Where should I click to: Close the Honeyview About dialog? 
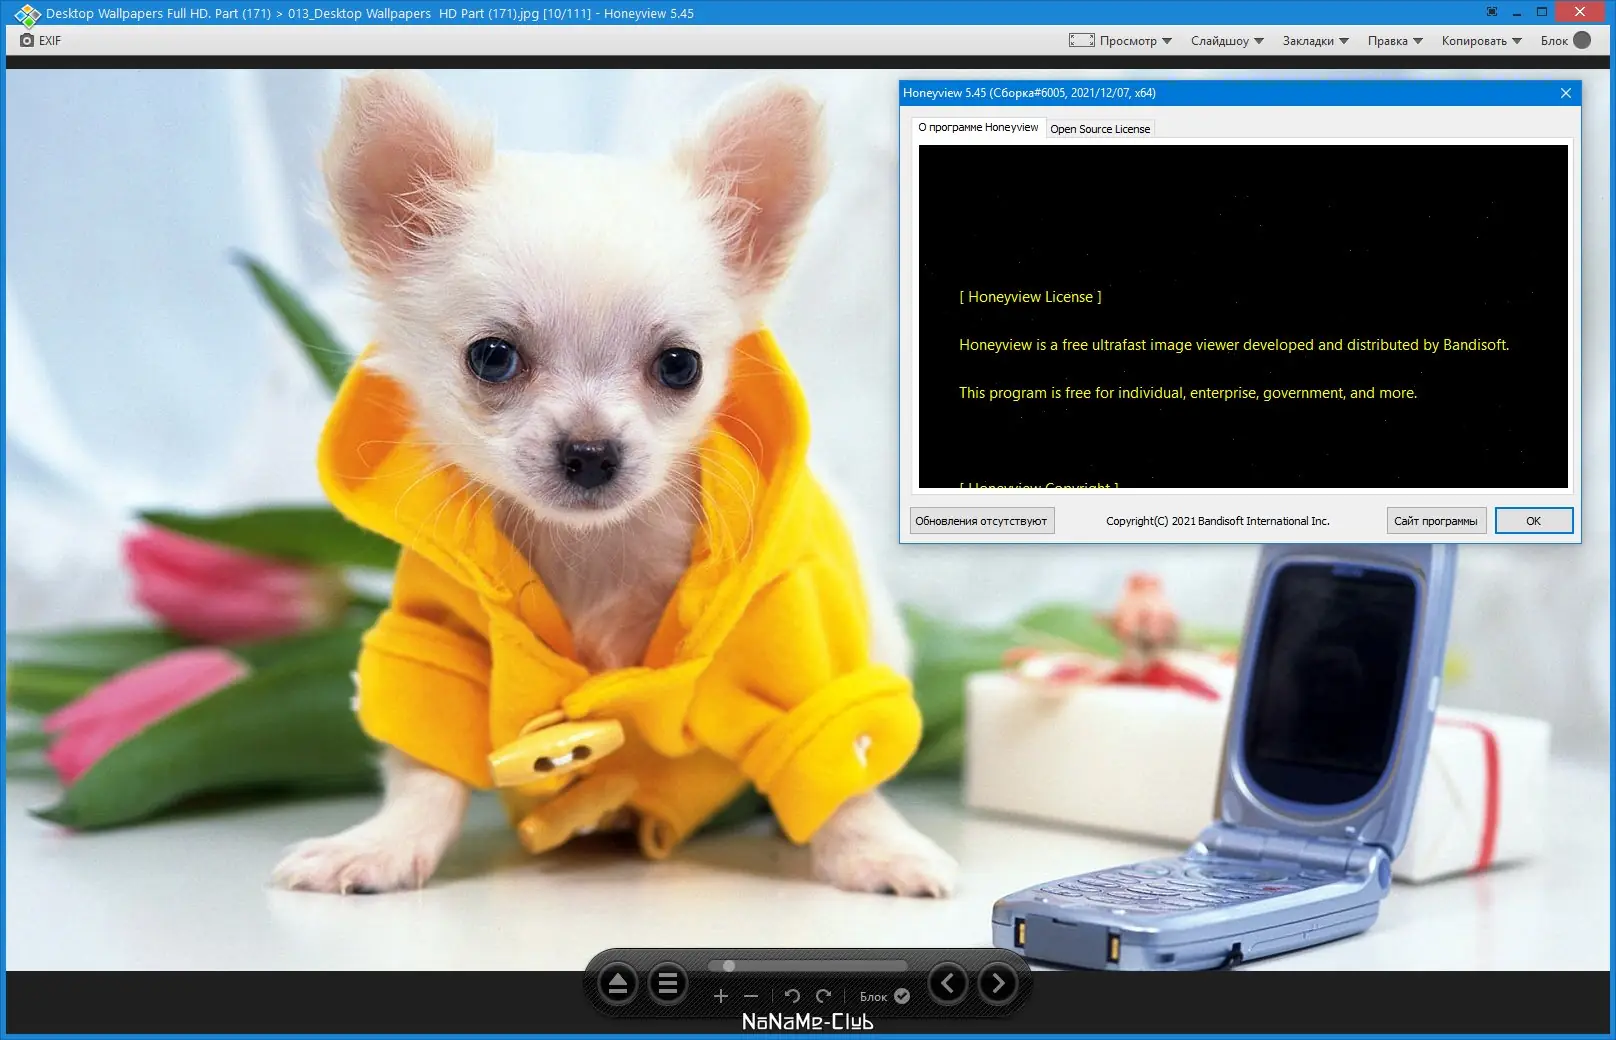point(1566,93)
